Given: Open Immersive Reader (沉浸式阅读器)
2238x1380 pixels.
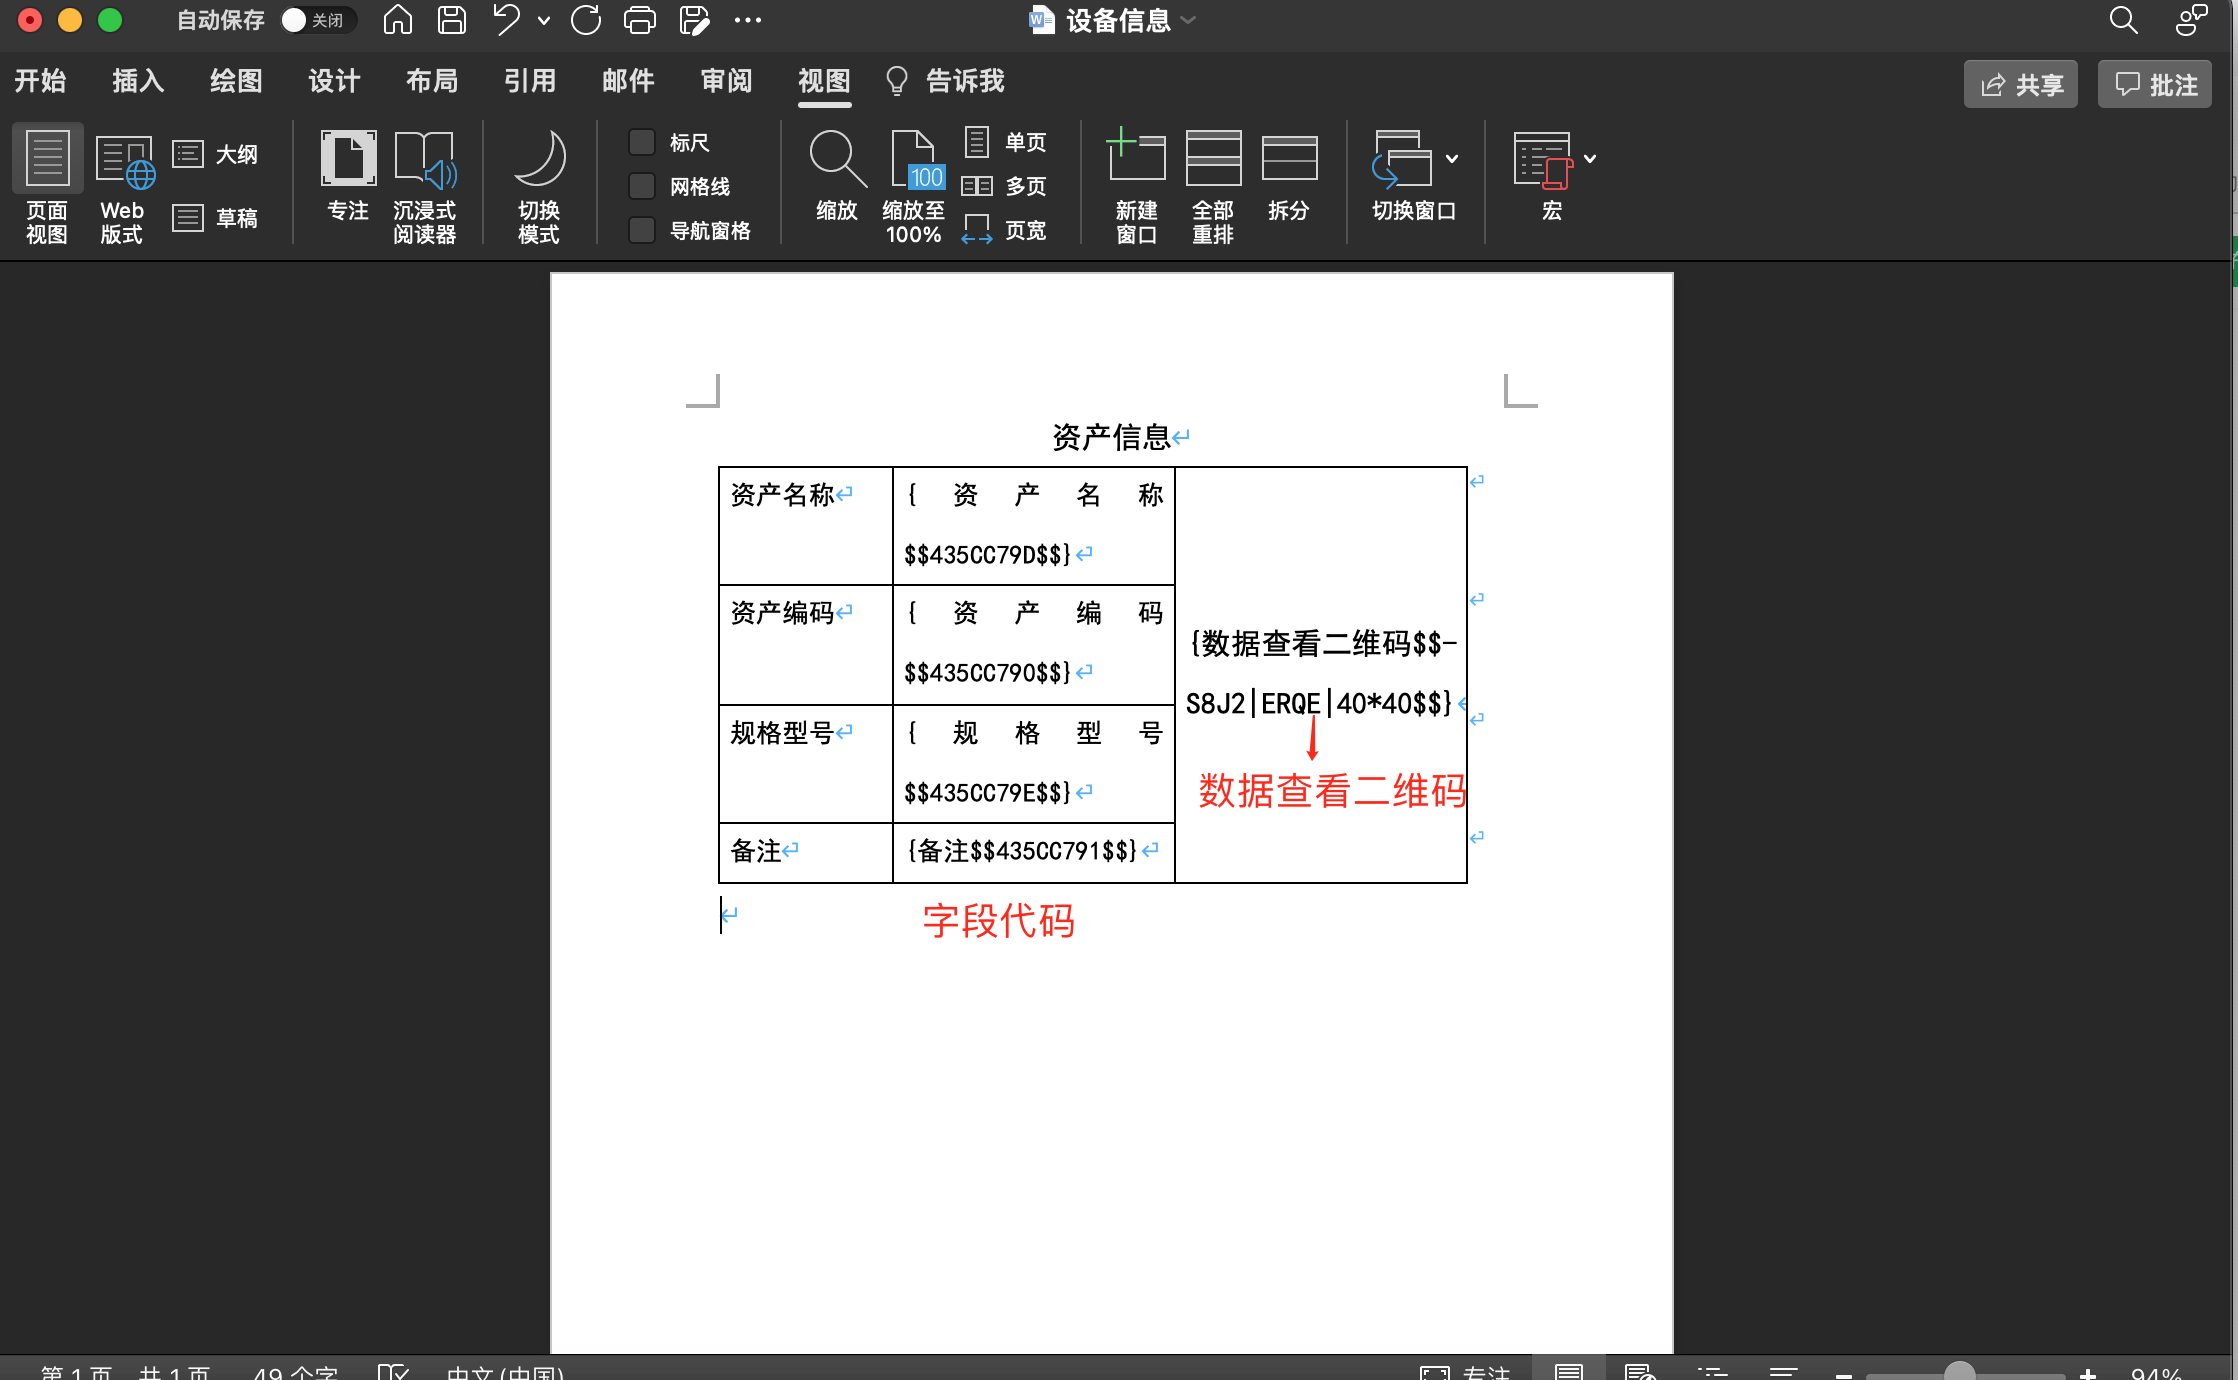Looking at the screenshot, I should pyautogui.click(x=425, y=186).
